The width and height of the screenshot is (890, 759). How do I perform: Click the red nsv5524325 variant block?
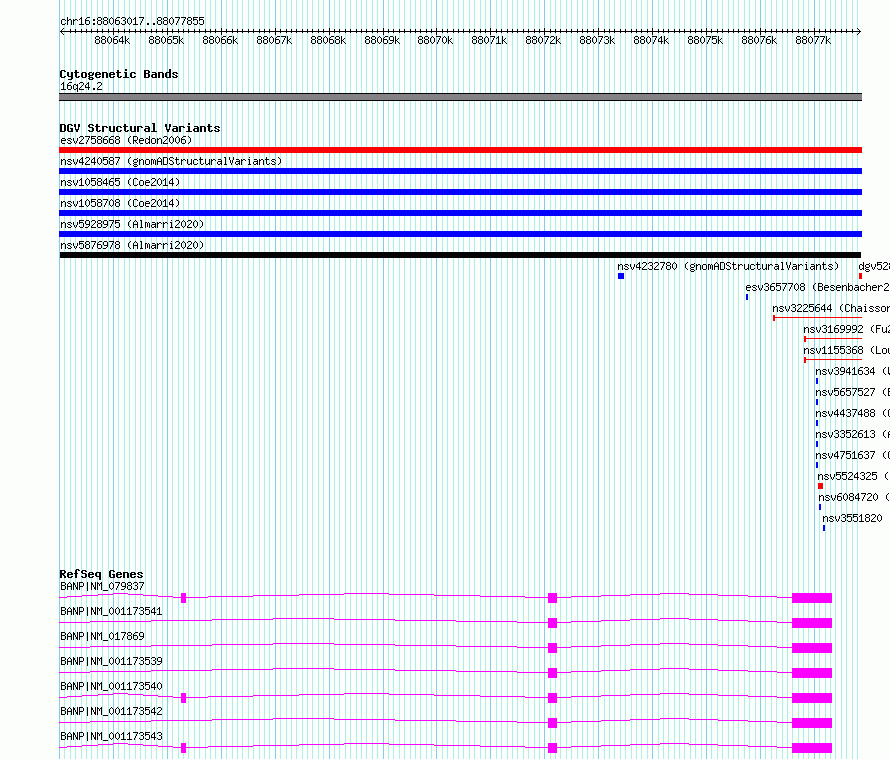point(820,486)
